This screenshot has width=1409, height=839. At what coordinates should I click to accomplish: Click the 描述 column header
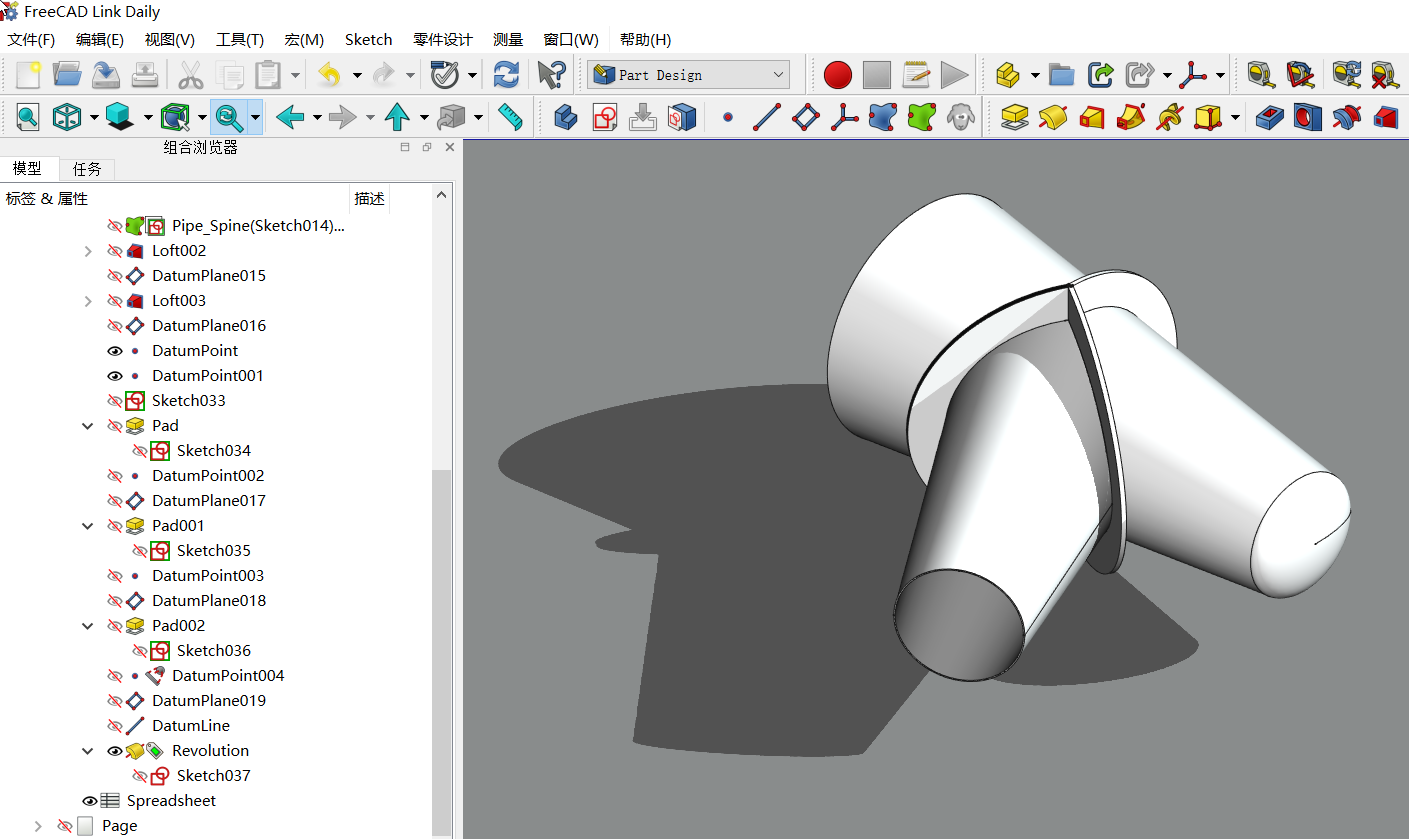pos(369,199)
